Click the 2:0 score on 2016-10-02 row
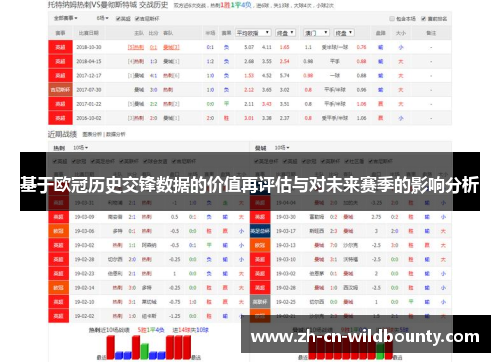 (x=153, y=118)
